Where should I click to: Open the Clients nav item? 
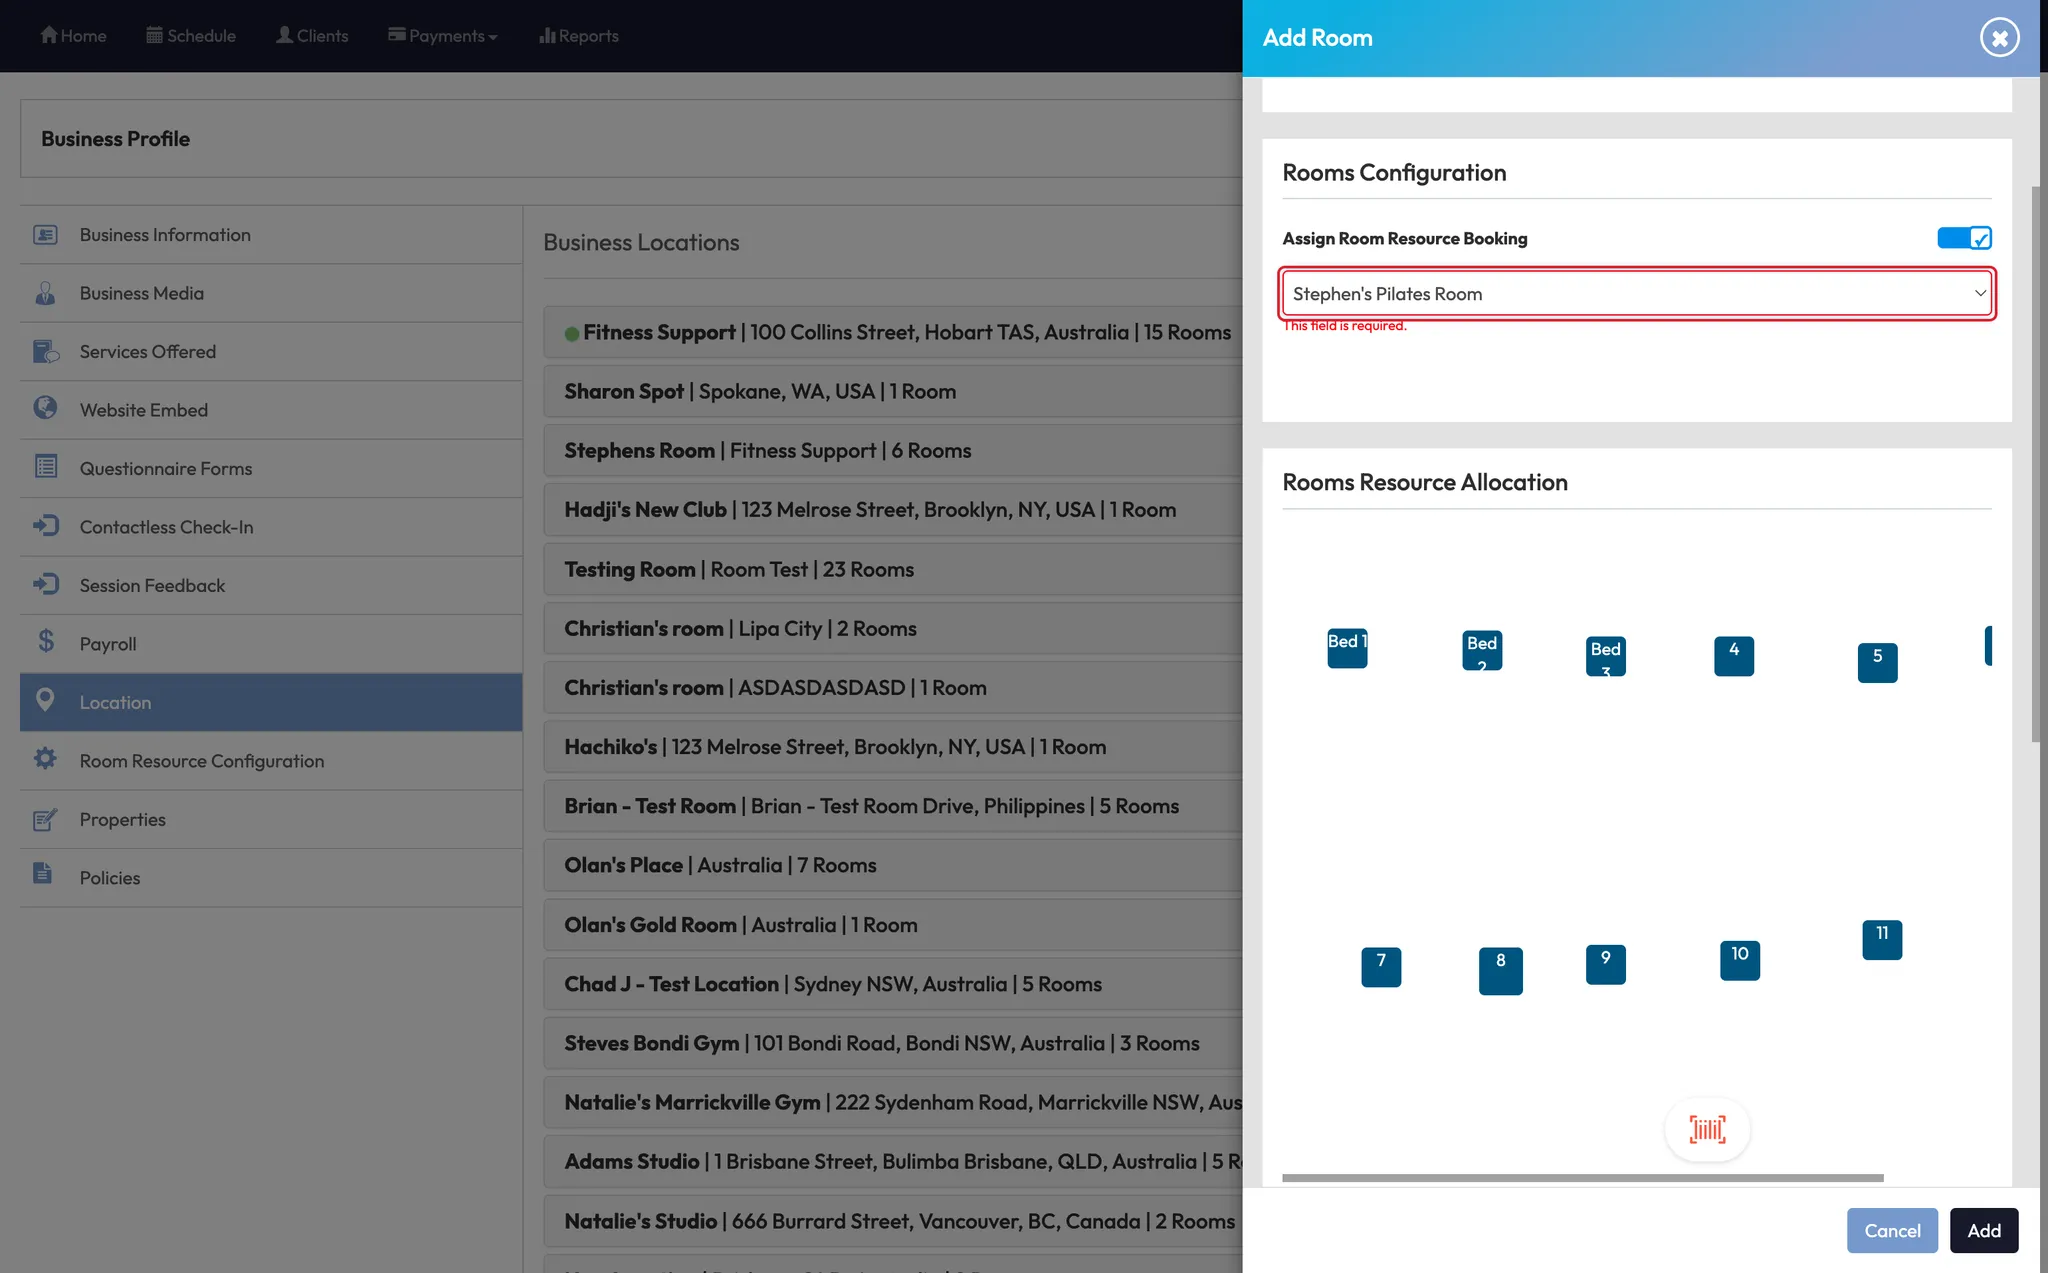coord(312,36)
